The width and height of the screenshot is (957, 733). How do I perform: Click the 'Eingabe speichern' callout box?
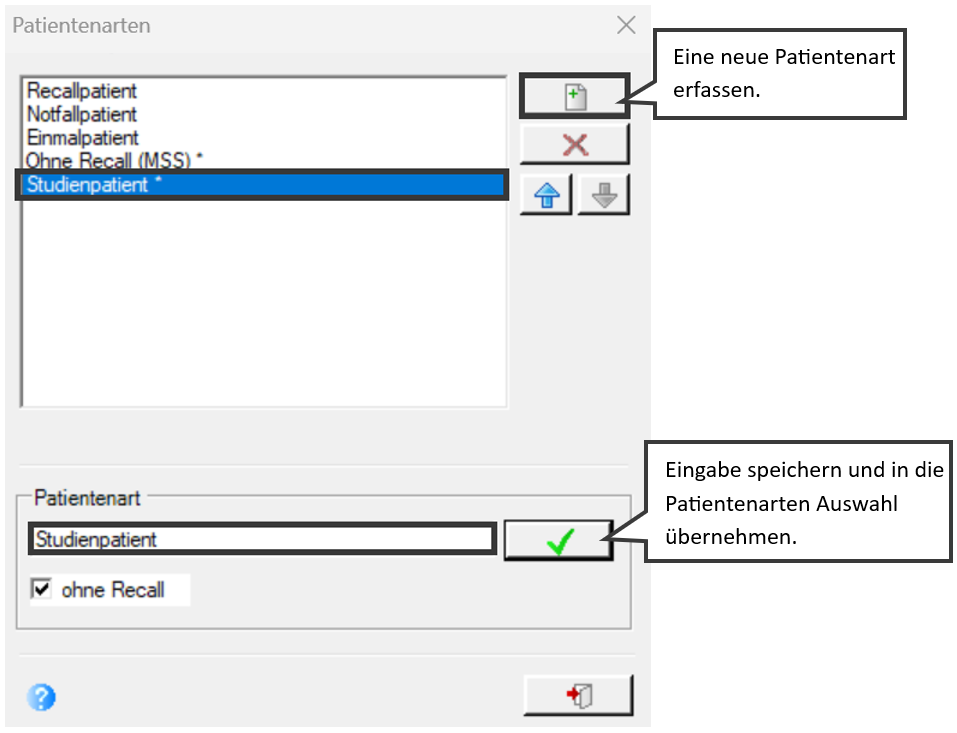point(798,502)
